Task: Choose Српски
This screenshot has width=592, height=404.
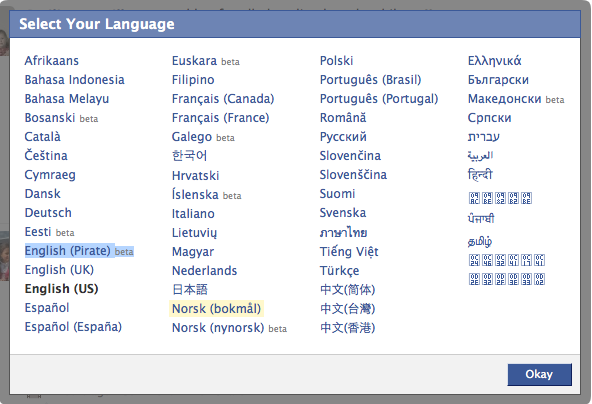Action: coord(490,118)
